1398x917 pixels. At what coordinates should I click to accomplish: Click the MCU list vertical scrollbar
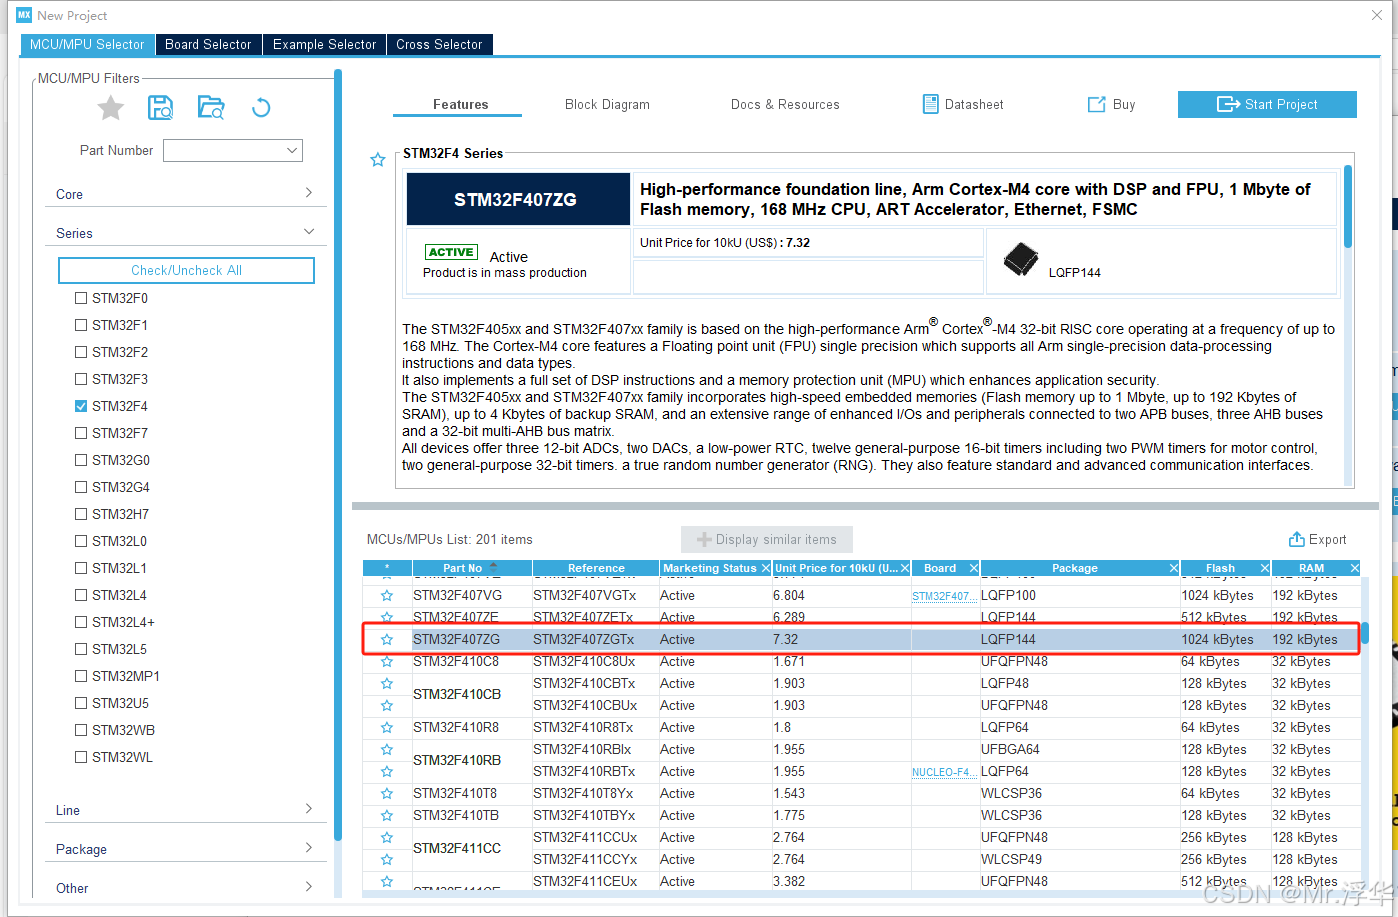pyautogui.click(x=1365, y=634)
